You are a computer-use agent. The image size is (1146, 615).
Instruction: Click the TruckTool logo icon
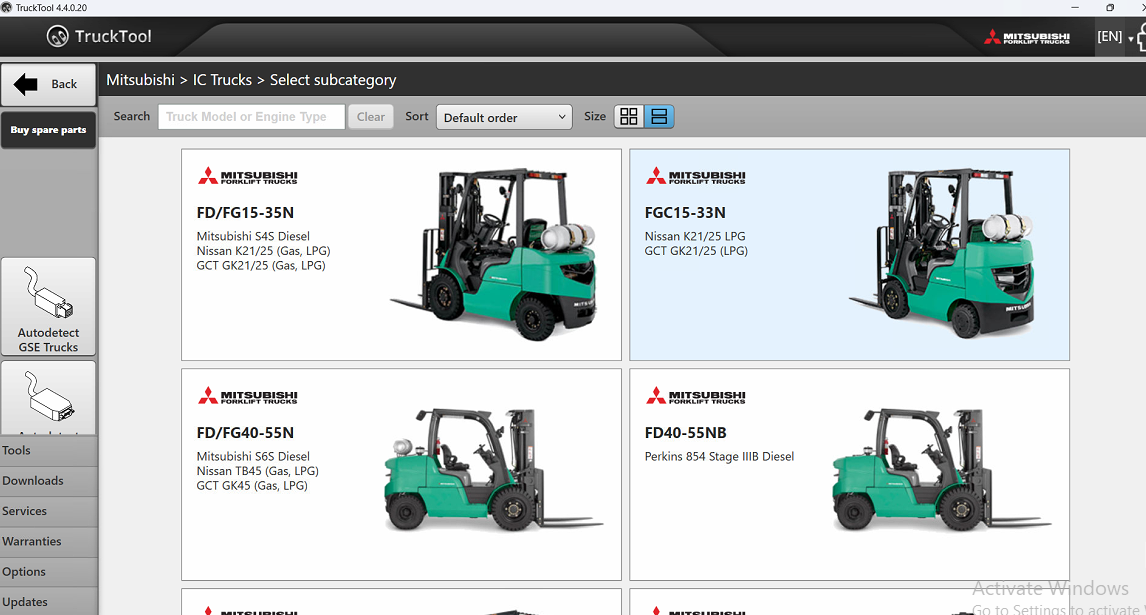(57, 36)
